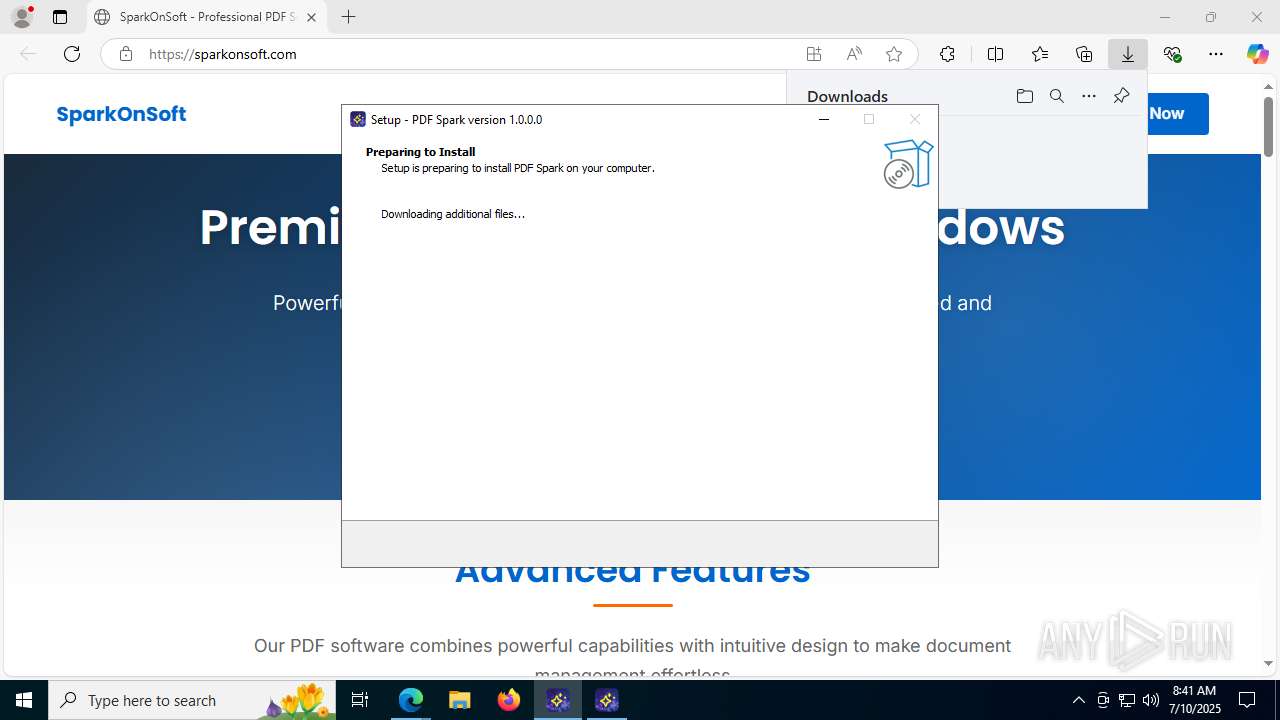The image size is (1280, 720).
Task: Show hidden system tray icons
Action: (1078, 700)
